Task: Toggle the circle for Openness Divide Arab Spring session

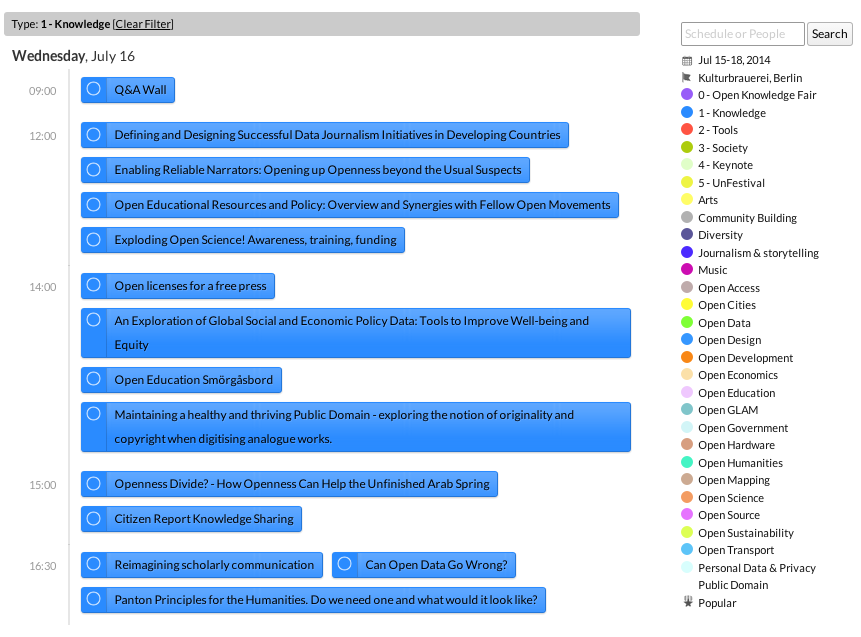Action: click(94, 484)
